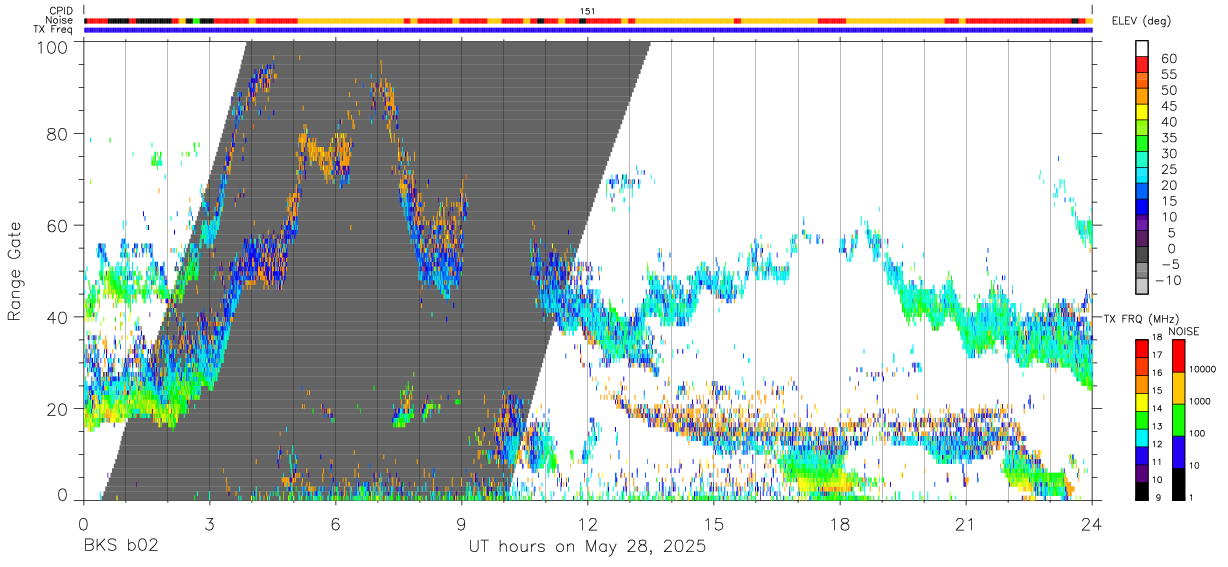Screen dimensions: 1228x567
Task: Click the ELEV legend value '-10'
Action: 1170,281
